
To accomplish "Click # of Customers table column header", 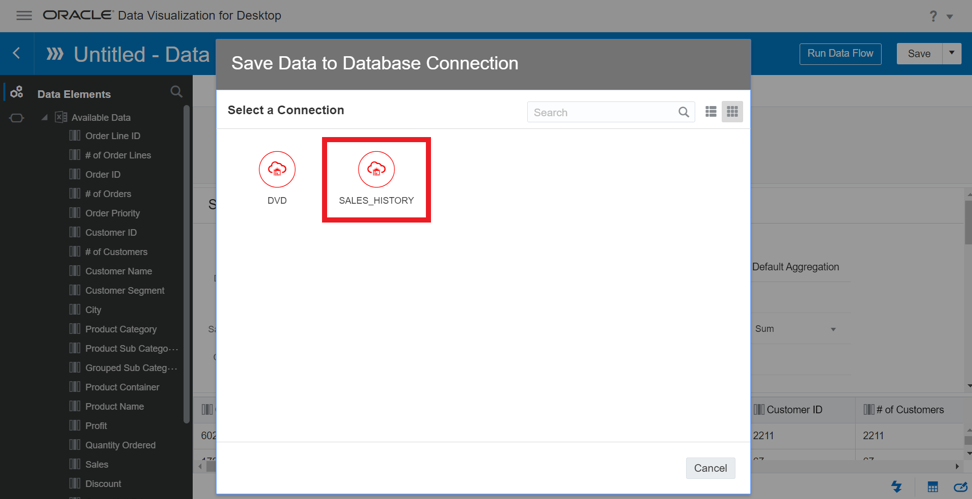I will (x=904, y=409).
